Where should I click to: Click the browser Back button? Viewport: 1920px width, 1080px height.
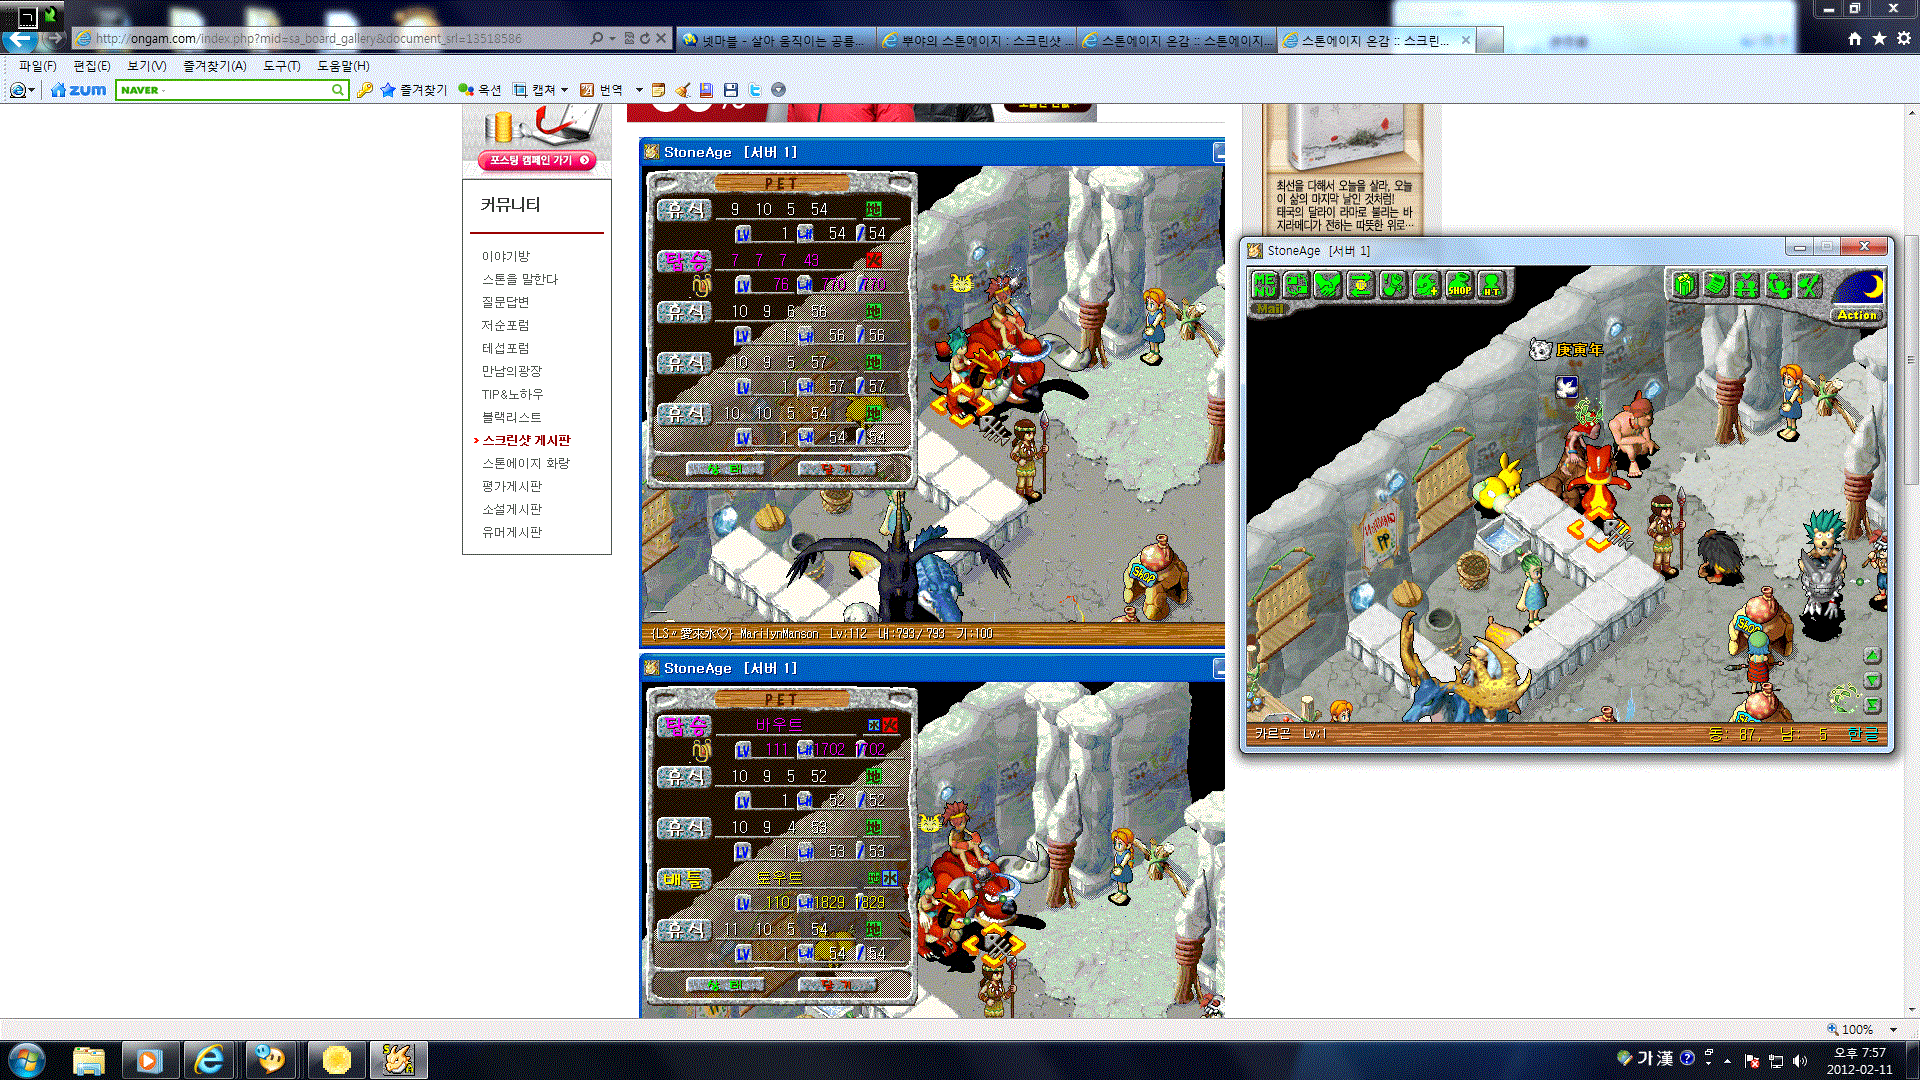click(19, 39)
